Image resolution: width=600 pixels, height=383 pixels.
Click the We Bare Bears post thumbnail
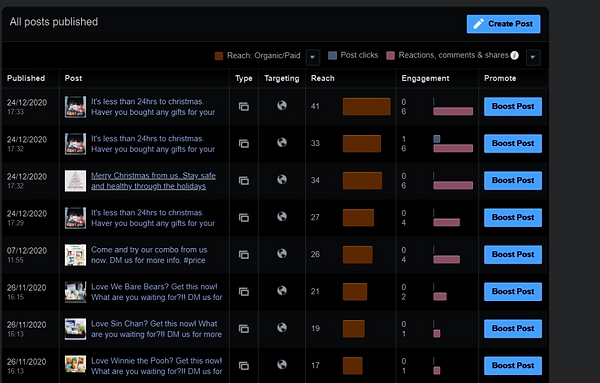pyautogui.click(x=75, y=292)
